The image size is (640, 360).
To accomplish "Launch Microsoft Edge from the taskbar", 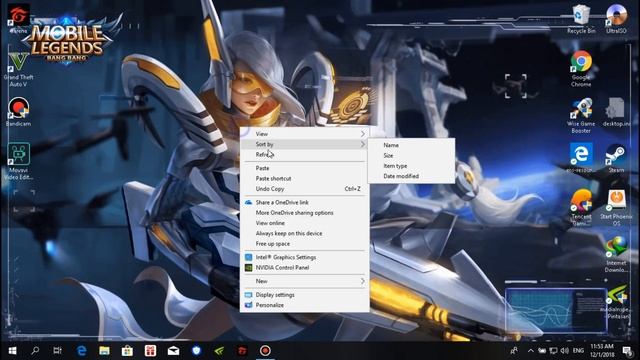I will pos(82,351).
